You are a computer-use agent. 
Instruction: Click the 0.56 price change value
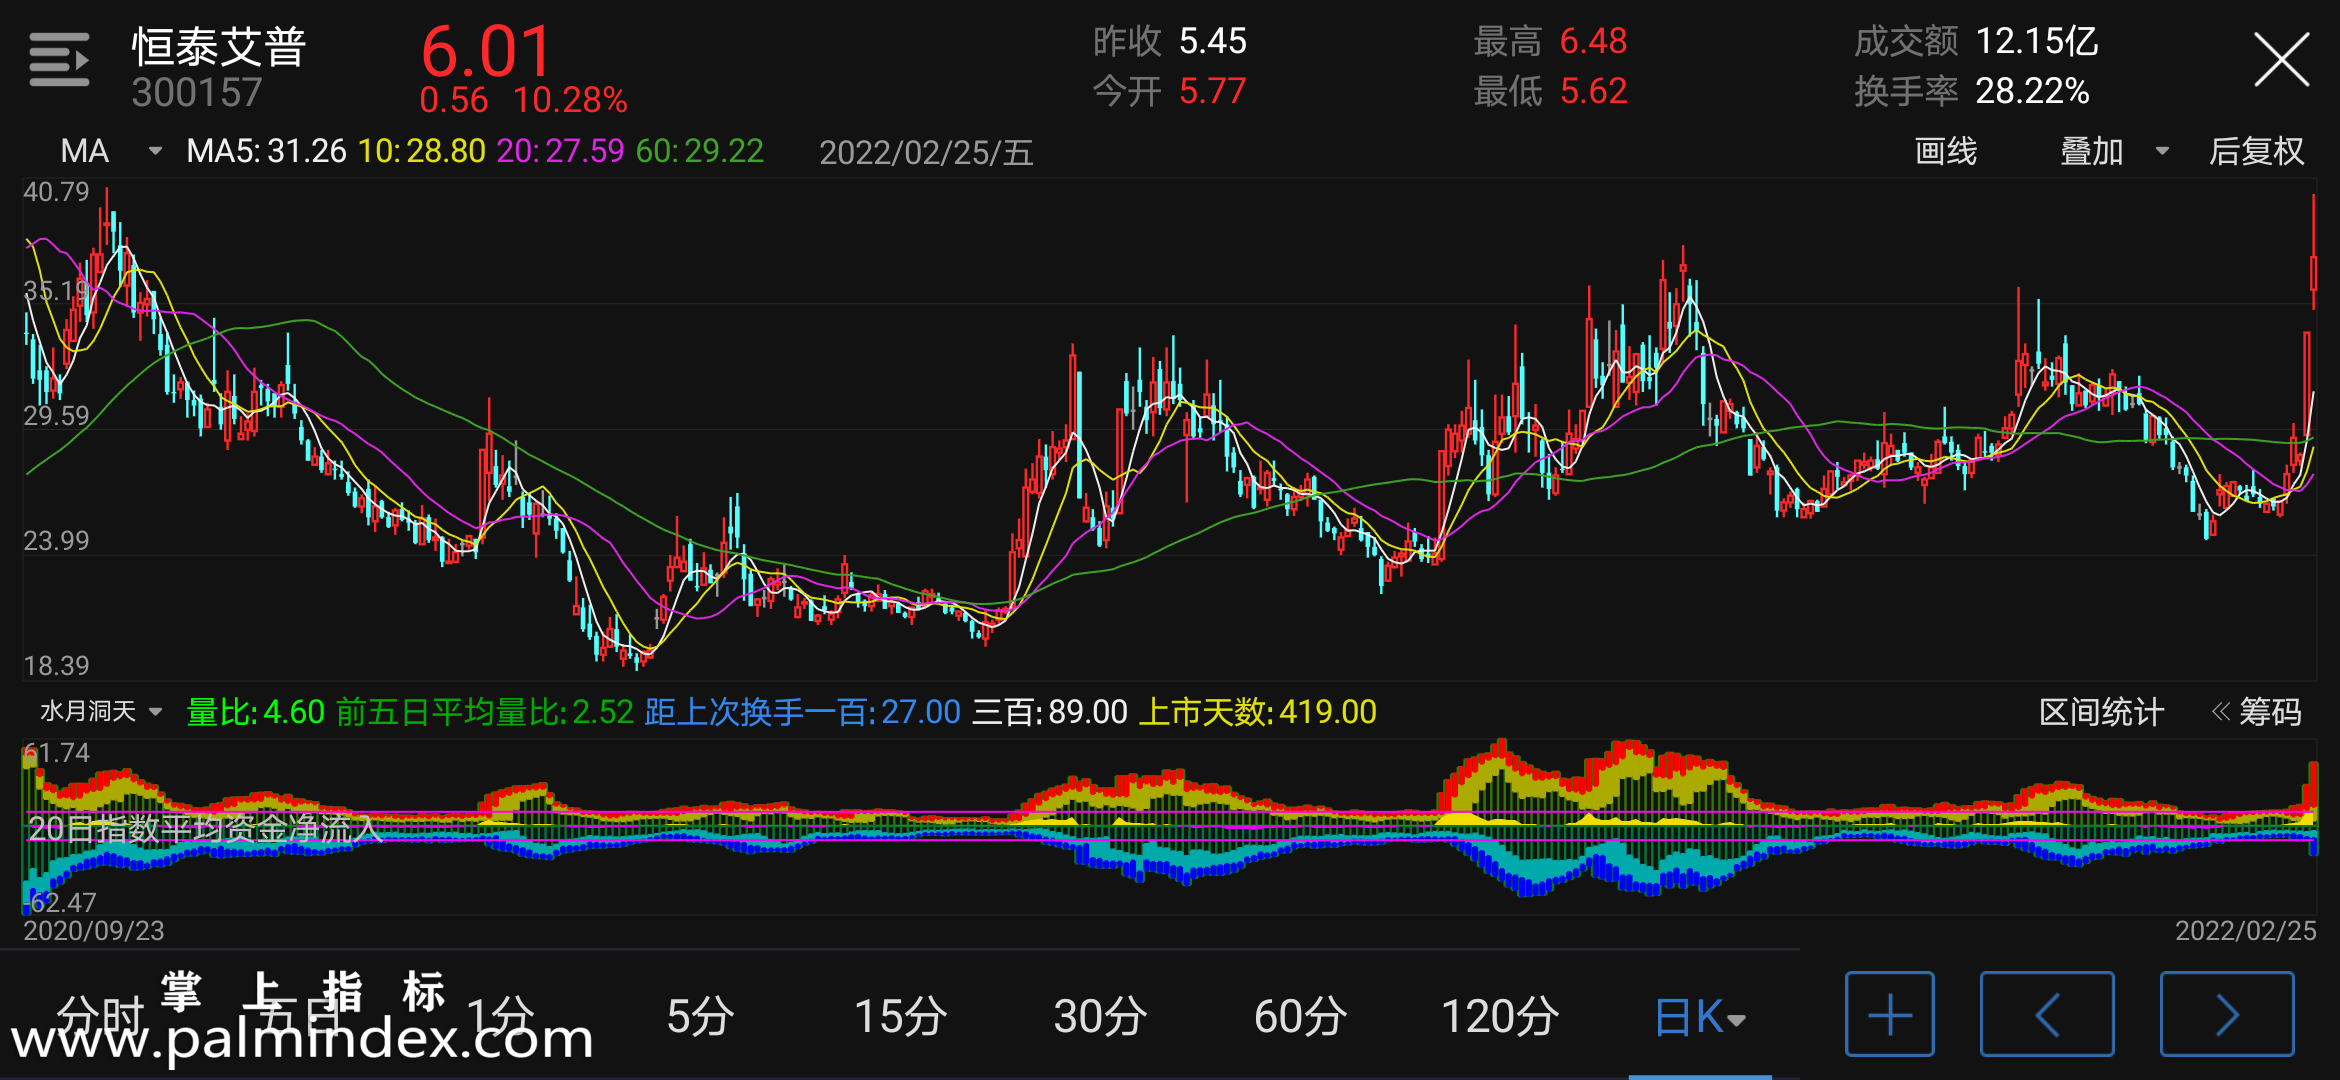tap(454, 100)
